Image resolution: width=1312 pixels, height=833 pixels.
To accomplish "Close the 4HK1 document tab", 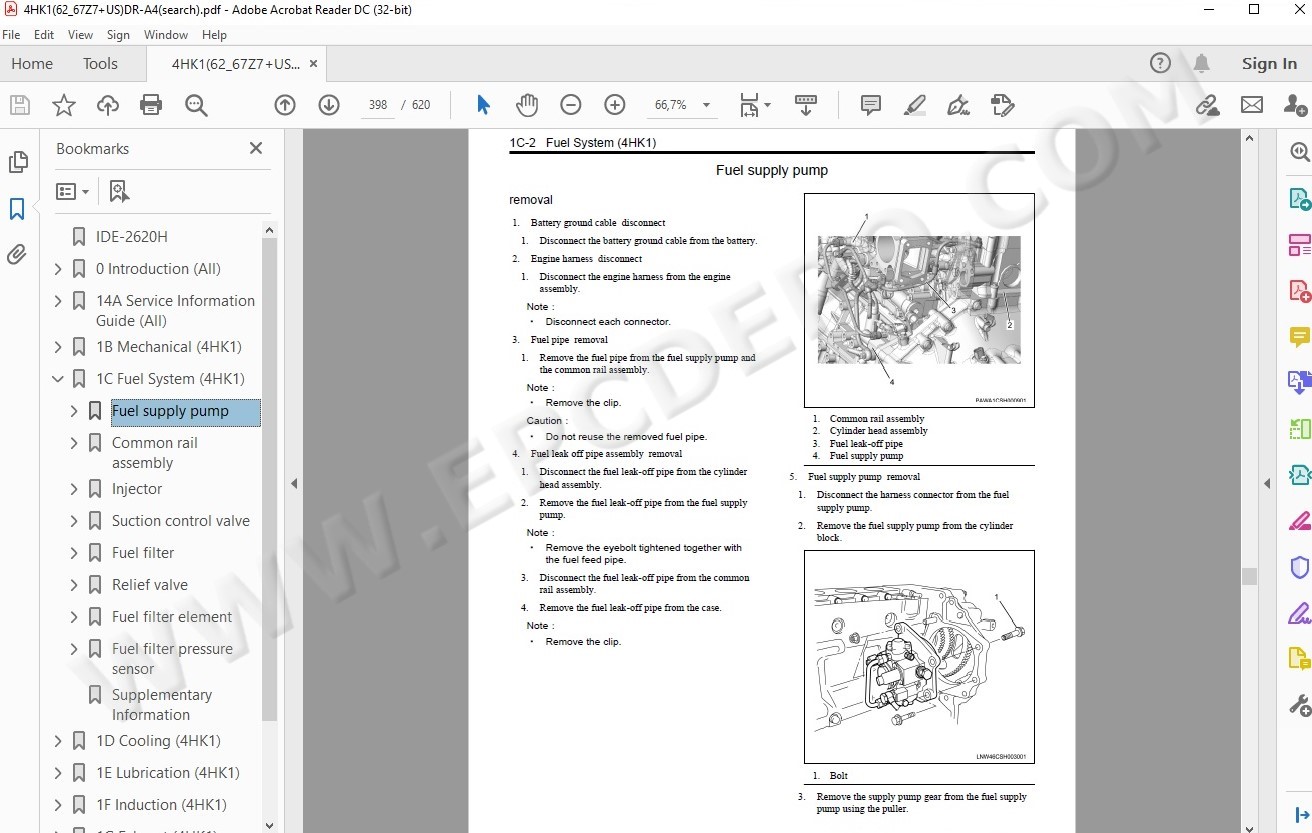I will 313,63.
